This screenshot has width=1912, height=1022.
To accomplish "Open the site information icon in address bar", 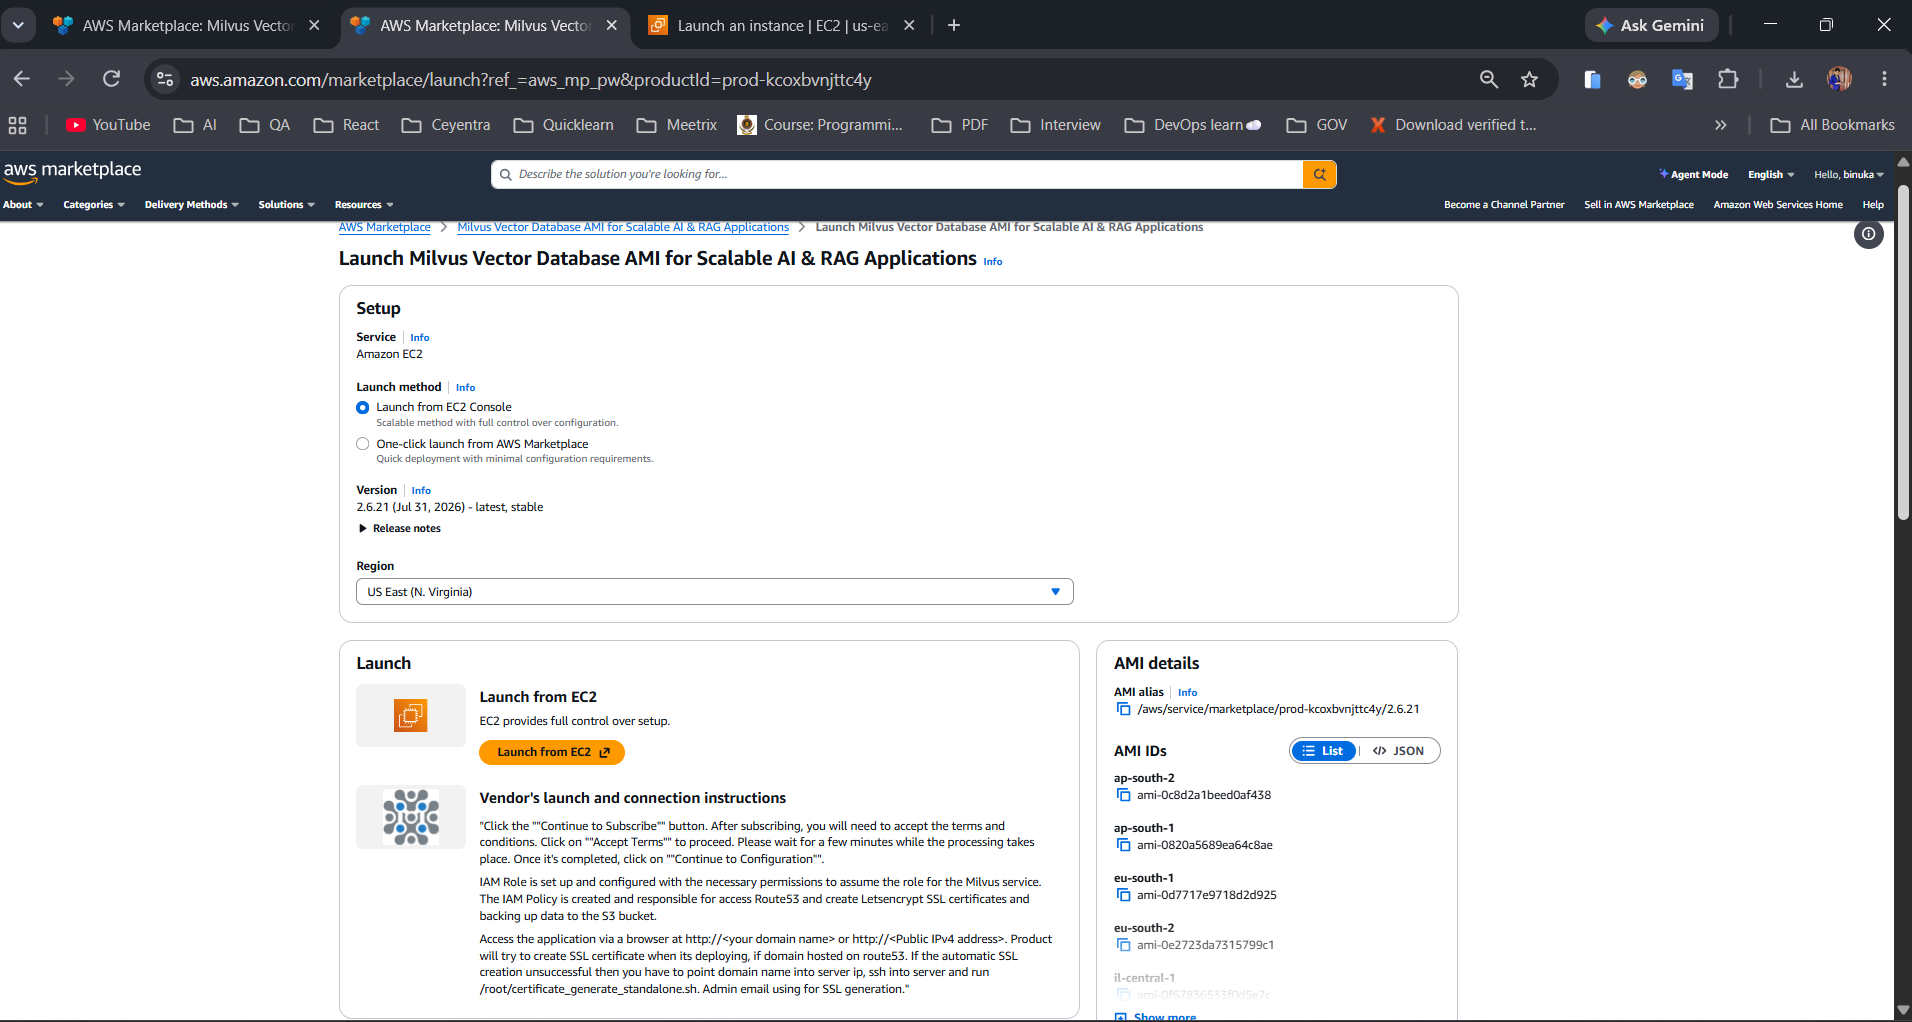I will [166, 79].
